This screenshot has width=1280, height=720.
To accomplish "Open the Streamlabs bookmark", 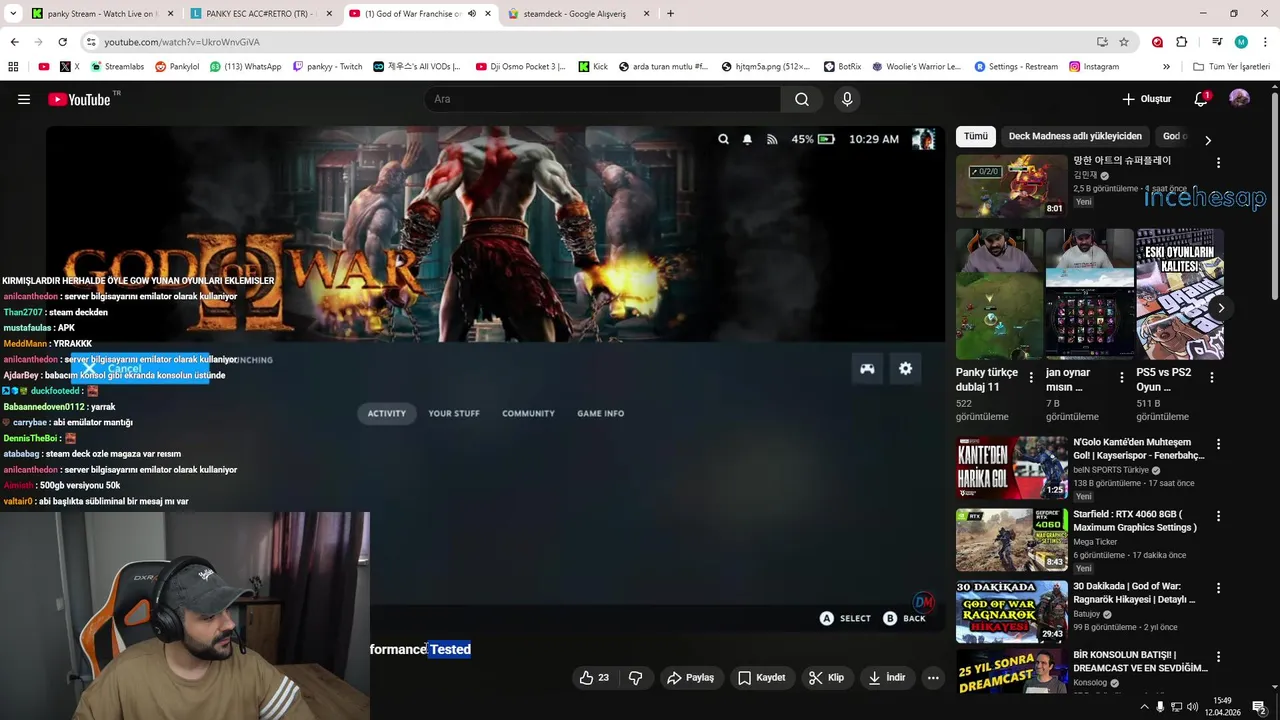I will (117, 67).
